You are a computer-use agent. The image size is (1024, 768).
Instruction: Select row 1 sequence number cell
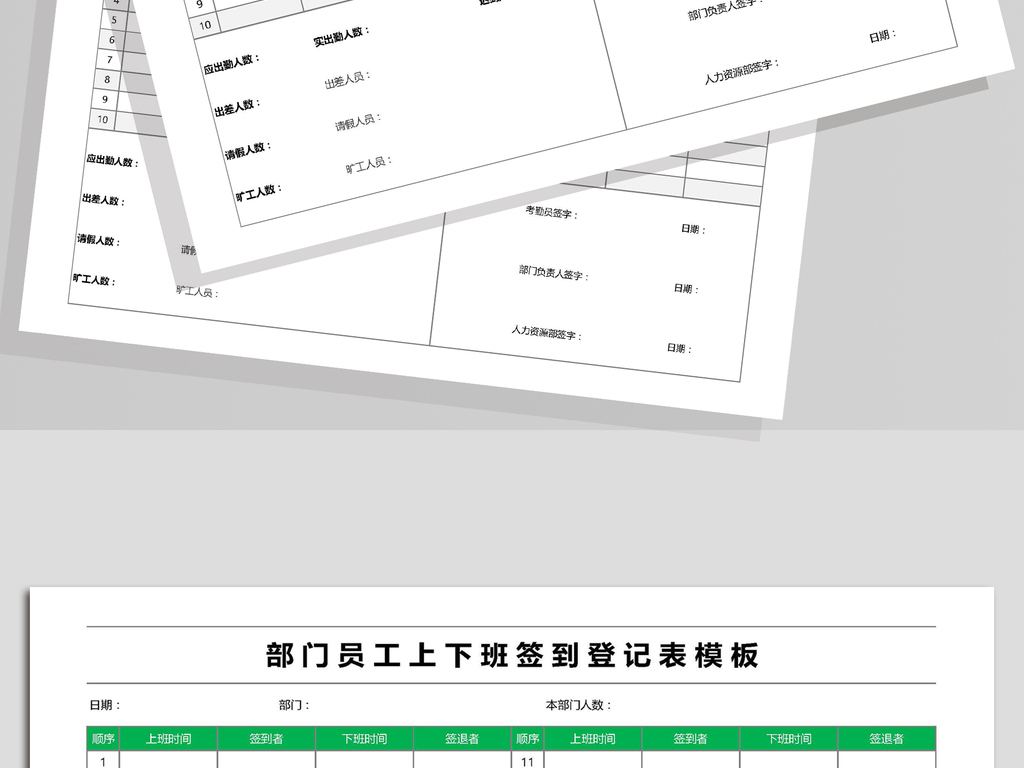point(100,762)
